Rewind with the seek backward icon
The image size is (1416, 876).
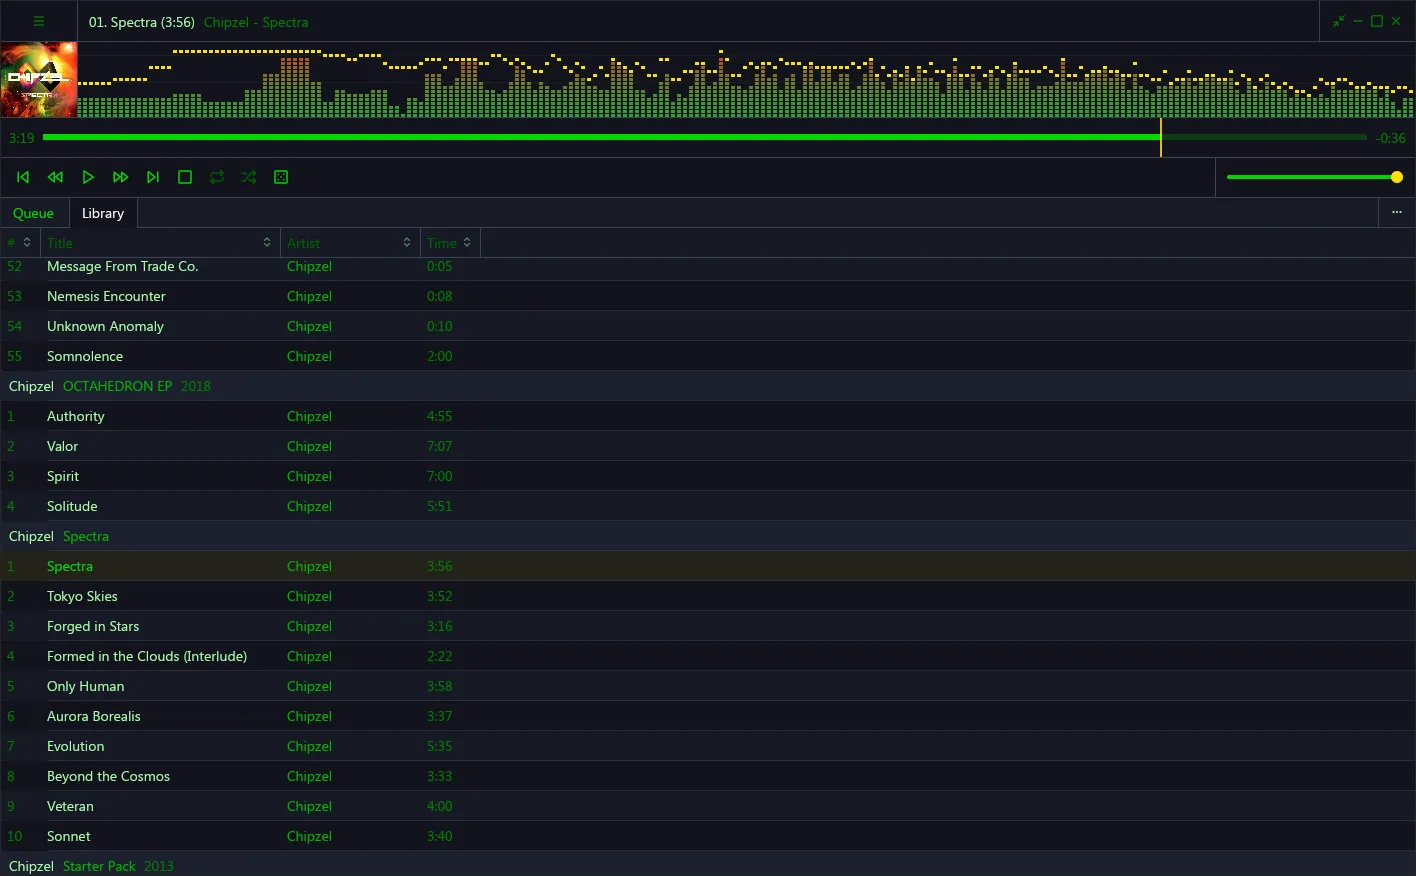point(56,177)
